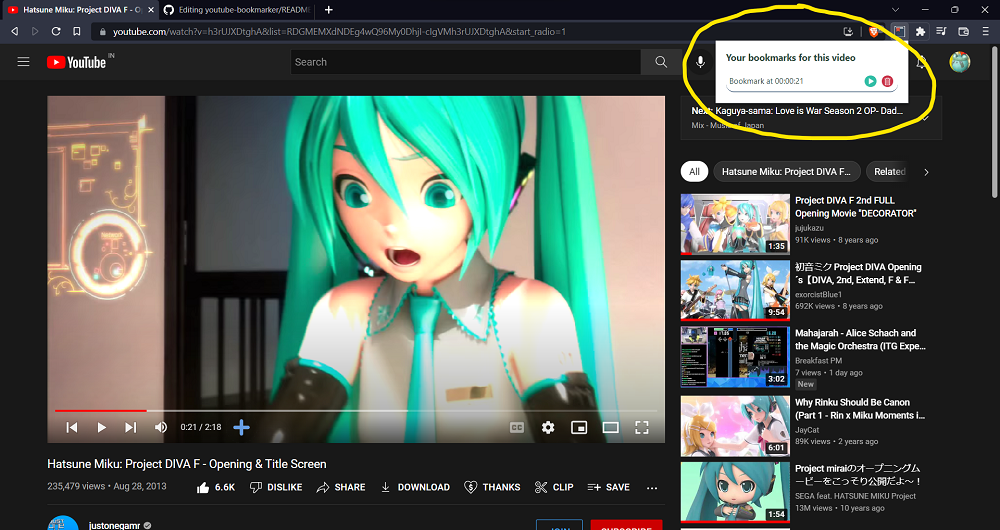Click the DISLIKE button
Viewport: 1000px width, 530px height.
(276, 487)
